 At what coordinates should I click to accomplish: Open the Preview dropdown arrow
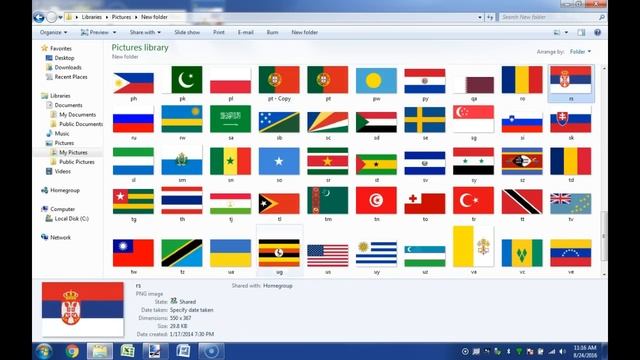115,32
